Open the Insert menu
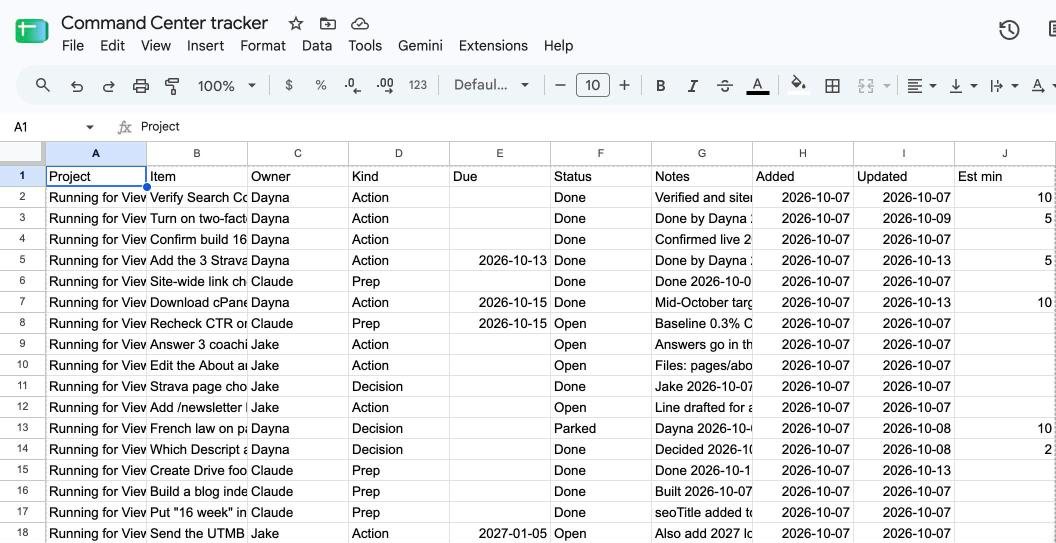 pos(205,46)
